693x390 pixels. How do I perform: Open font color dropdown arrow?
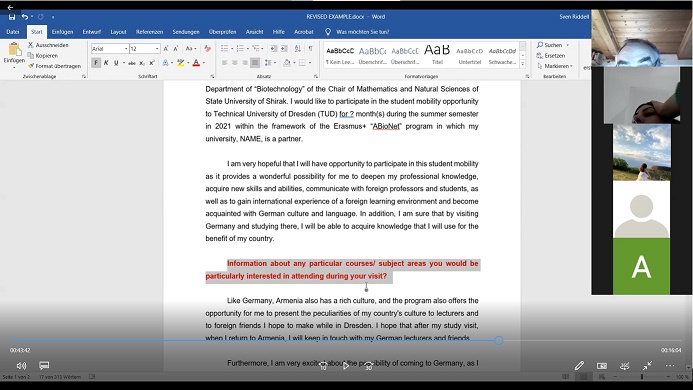(204, 63)
